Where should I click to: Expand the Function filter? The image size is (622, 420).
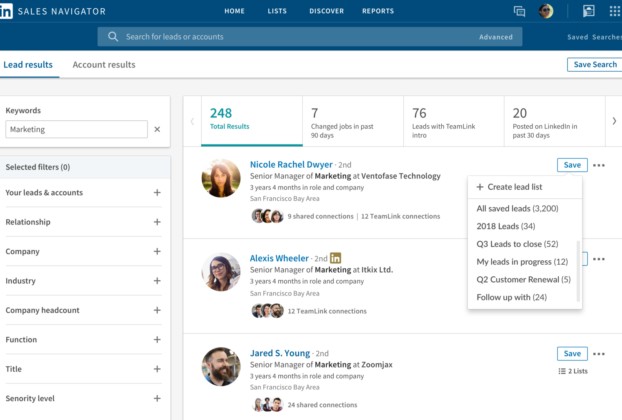[157, 339]
